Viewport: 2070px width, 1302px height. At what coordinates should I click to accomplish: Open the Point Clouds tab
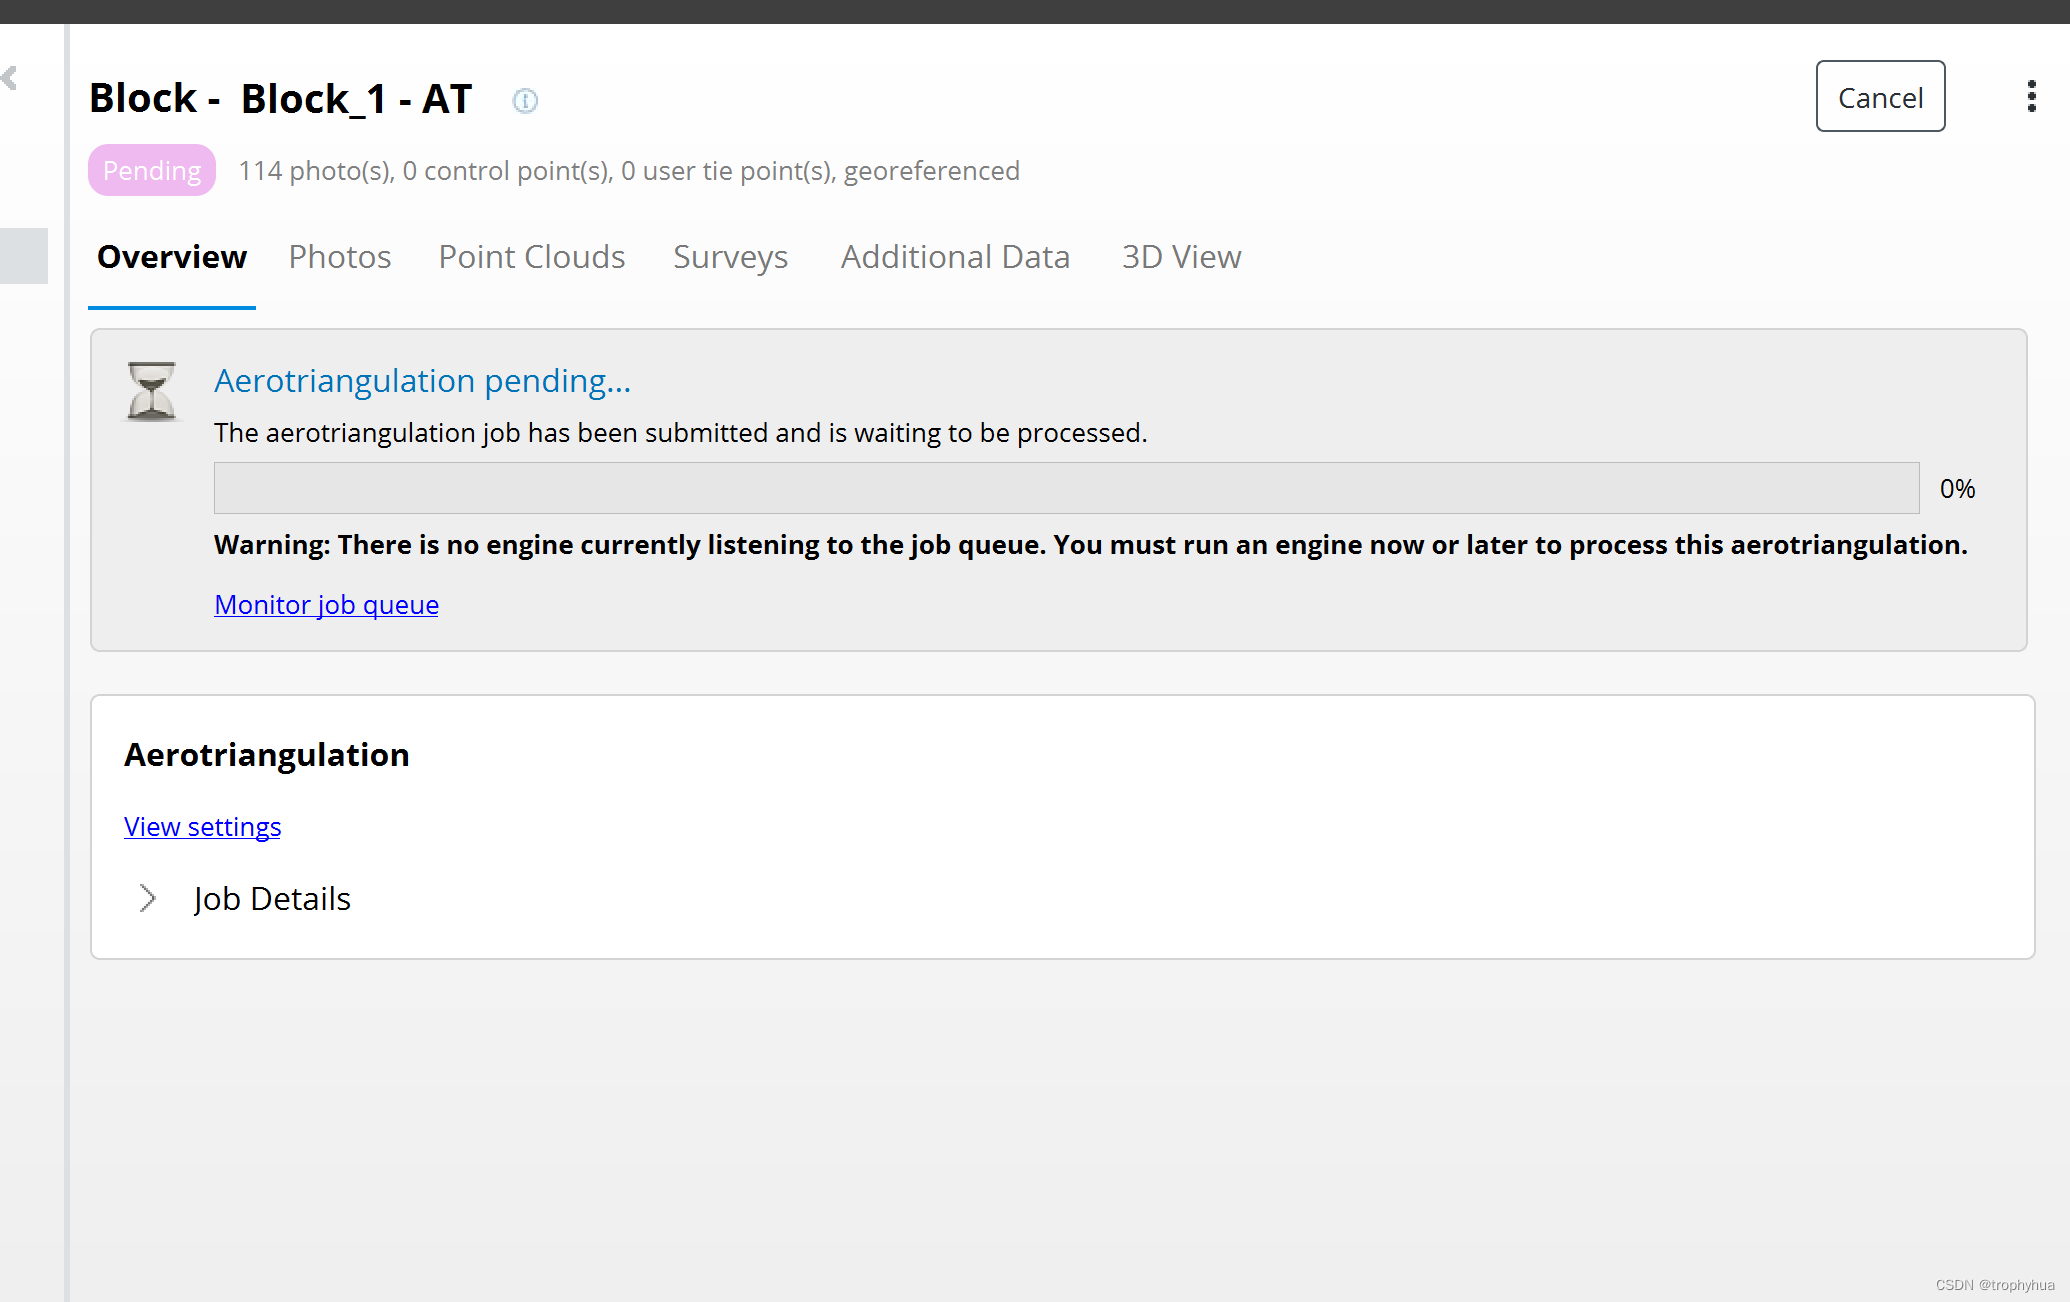tap(531, 257)
